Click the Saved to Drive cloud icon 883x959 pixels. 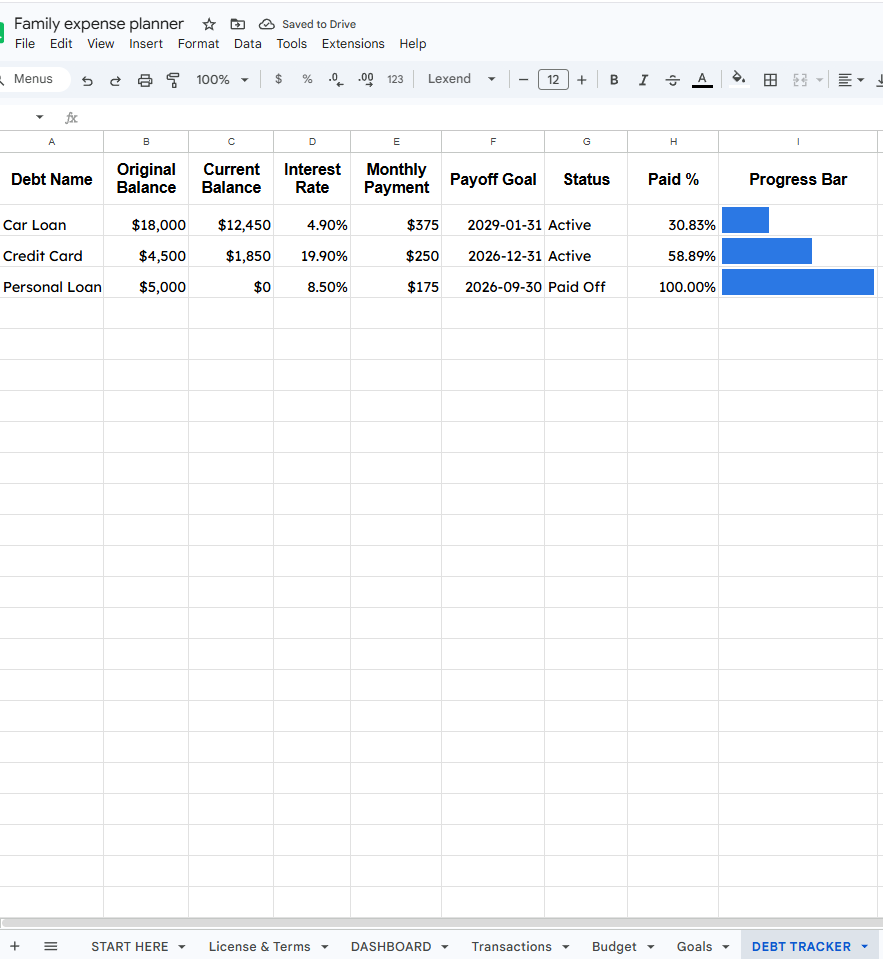[267, 24]
